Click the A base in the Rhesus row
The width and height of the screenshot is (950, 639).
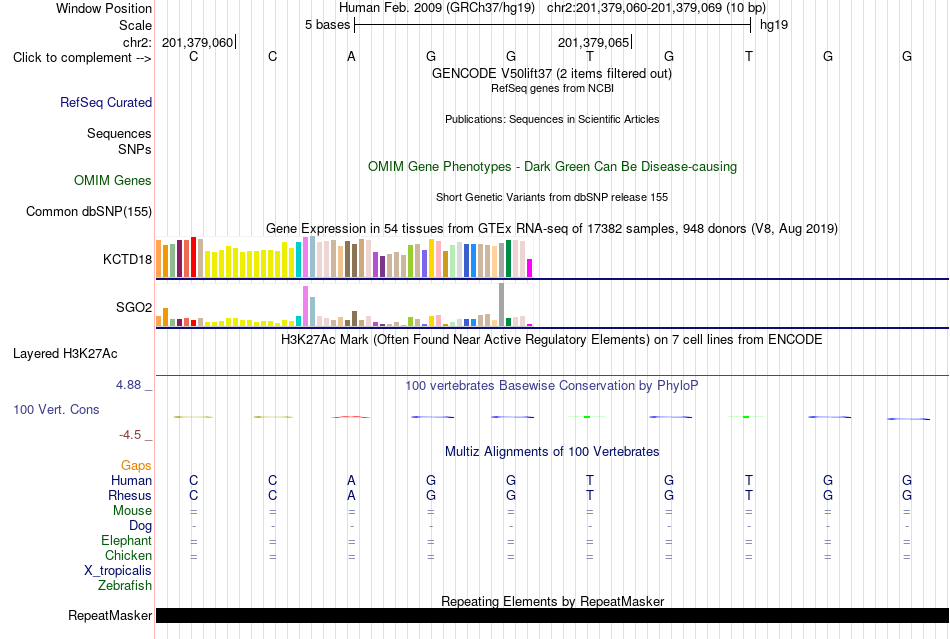click(x=351, y=495)
